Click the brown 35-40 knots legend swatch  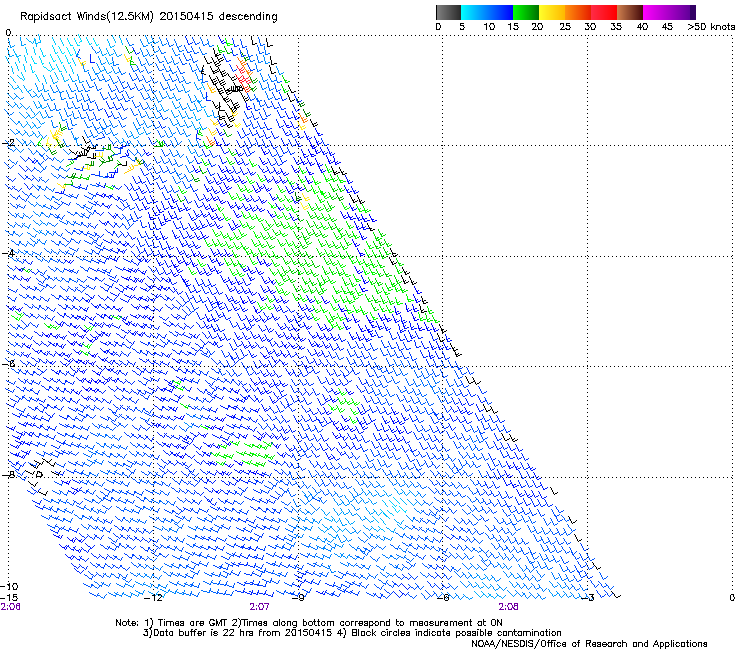[630, 12]
